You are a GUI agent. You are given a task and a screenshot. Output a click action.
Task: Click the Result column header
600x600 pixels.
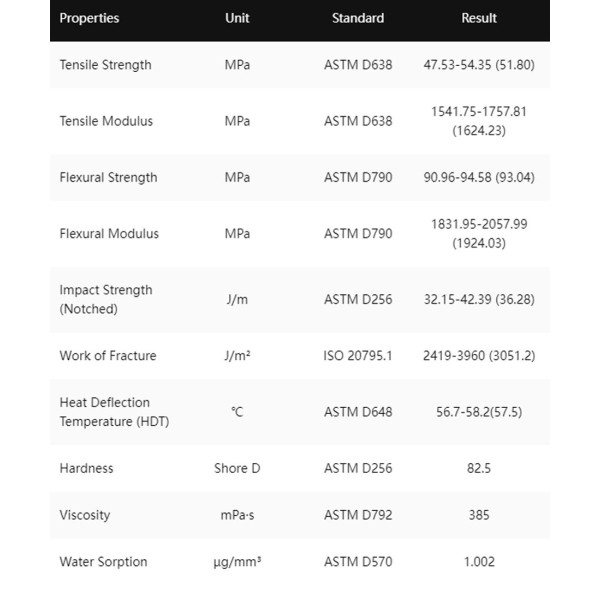tap(479, 18)
